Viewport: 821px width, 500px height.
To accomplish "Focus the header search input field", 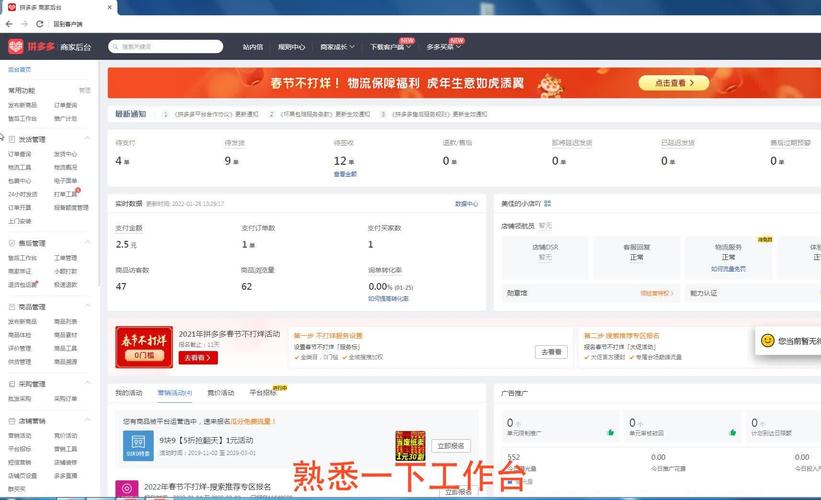I will point(165,47).
